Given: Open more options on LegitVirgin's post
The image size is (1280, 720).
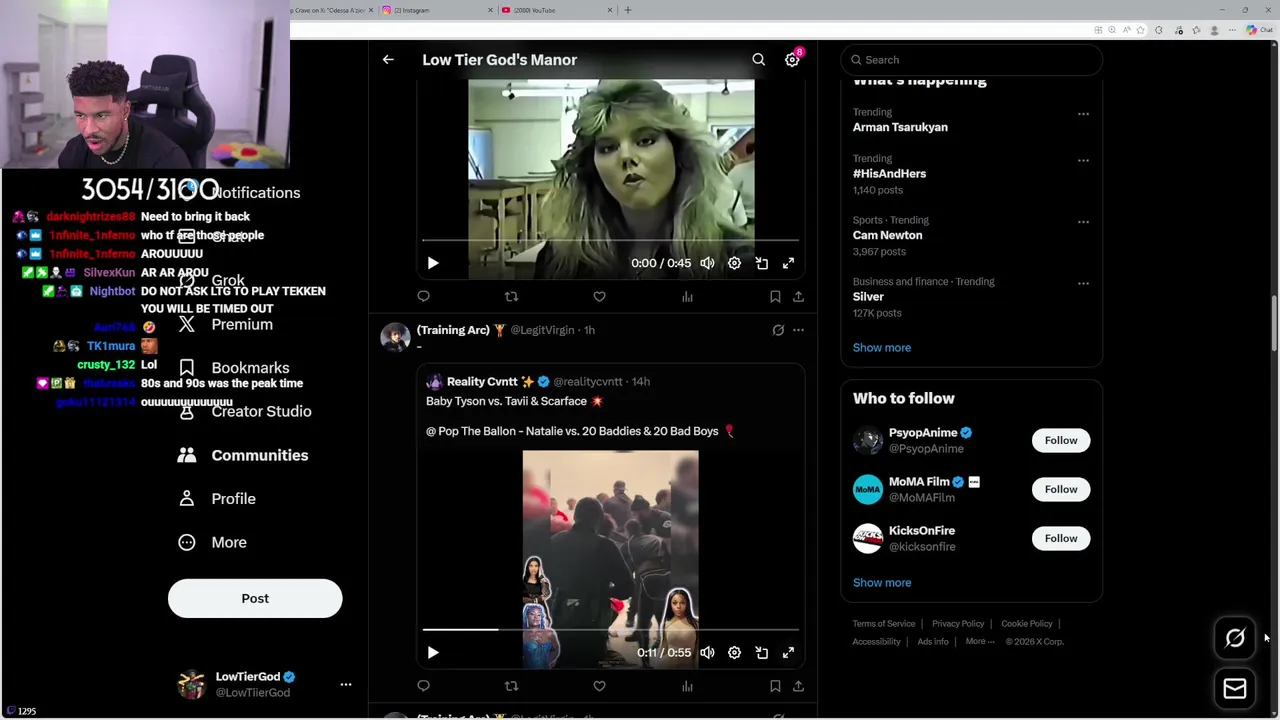Looking at the screenshot, I should tap(798, 330).
